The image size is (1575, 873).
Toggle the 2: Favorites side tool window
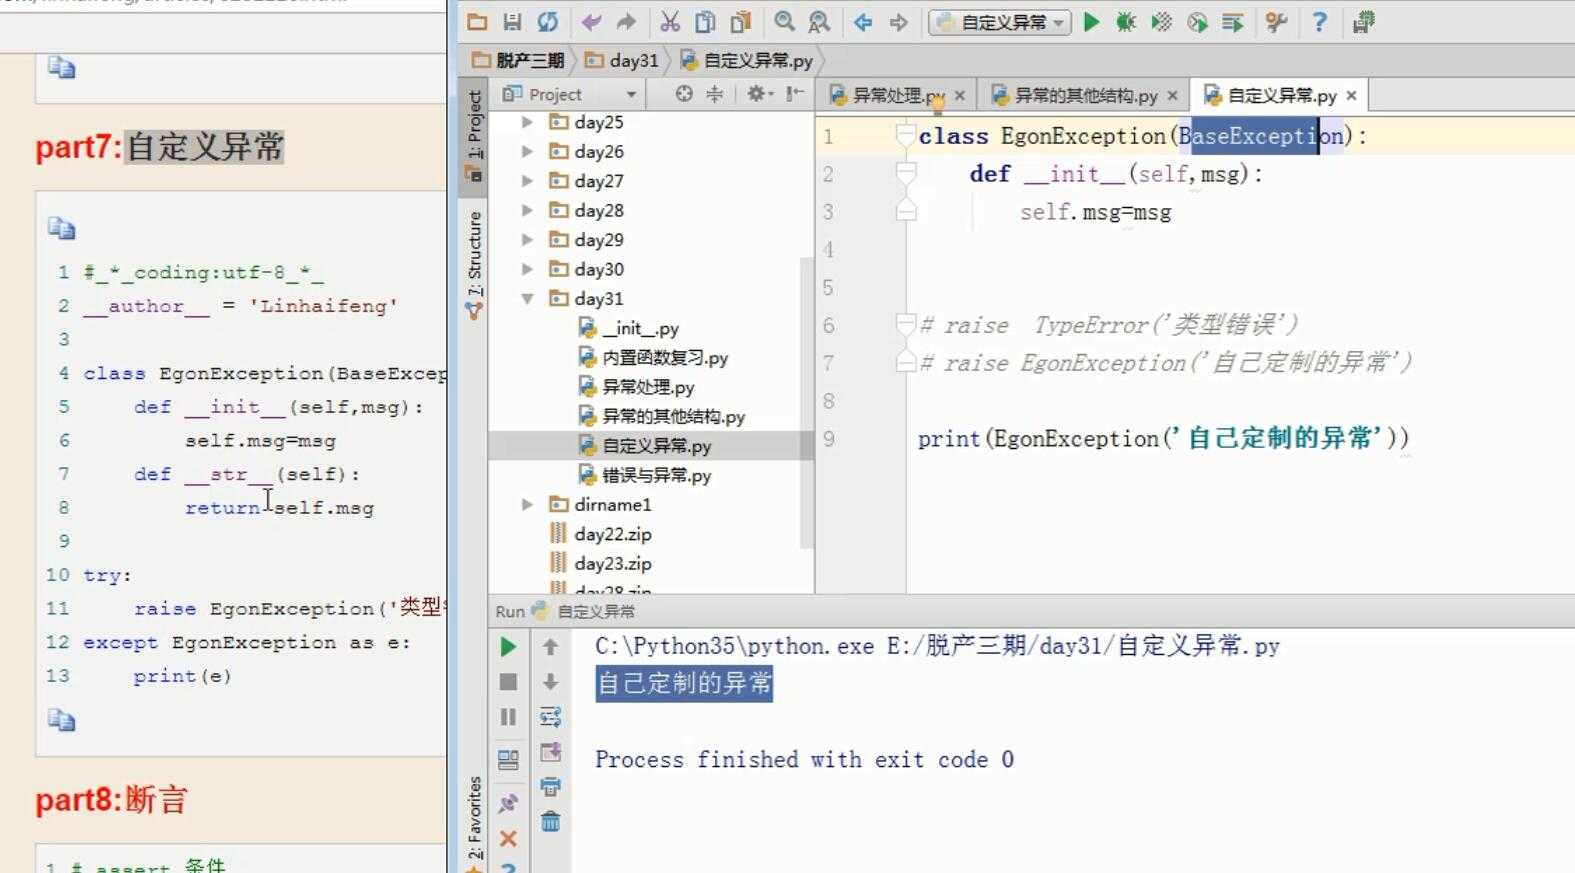click(474, 822)
